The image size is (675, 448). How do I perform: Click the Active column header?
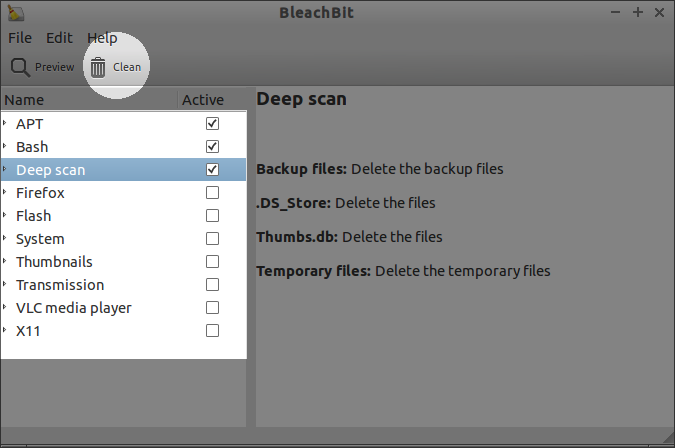tap(203, 100)
